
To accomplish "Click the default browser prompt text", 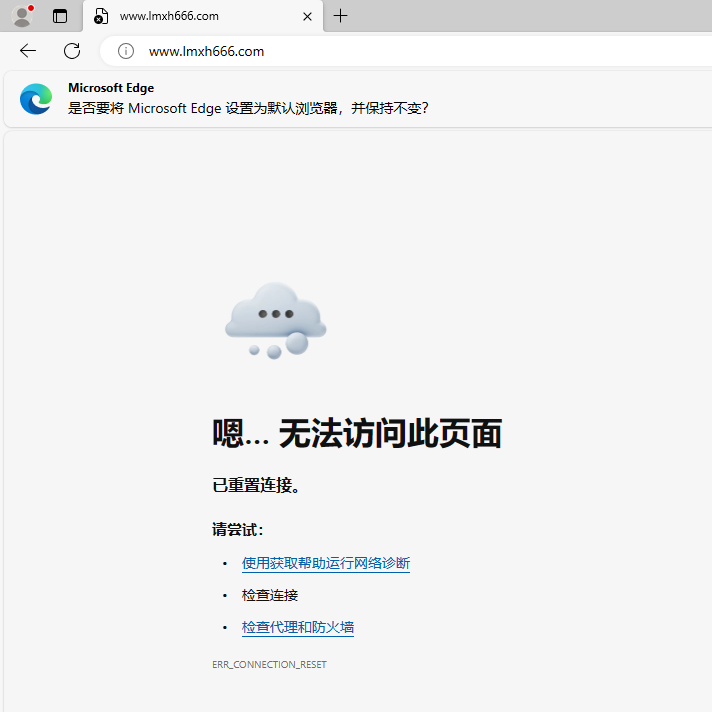I will (x=248, y=109).
